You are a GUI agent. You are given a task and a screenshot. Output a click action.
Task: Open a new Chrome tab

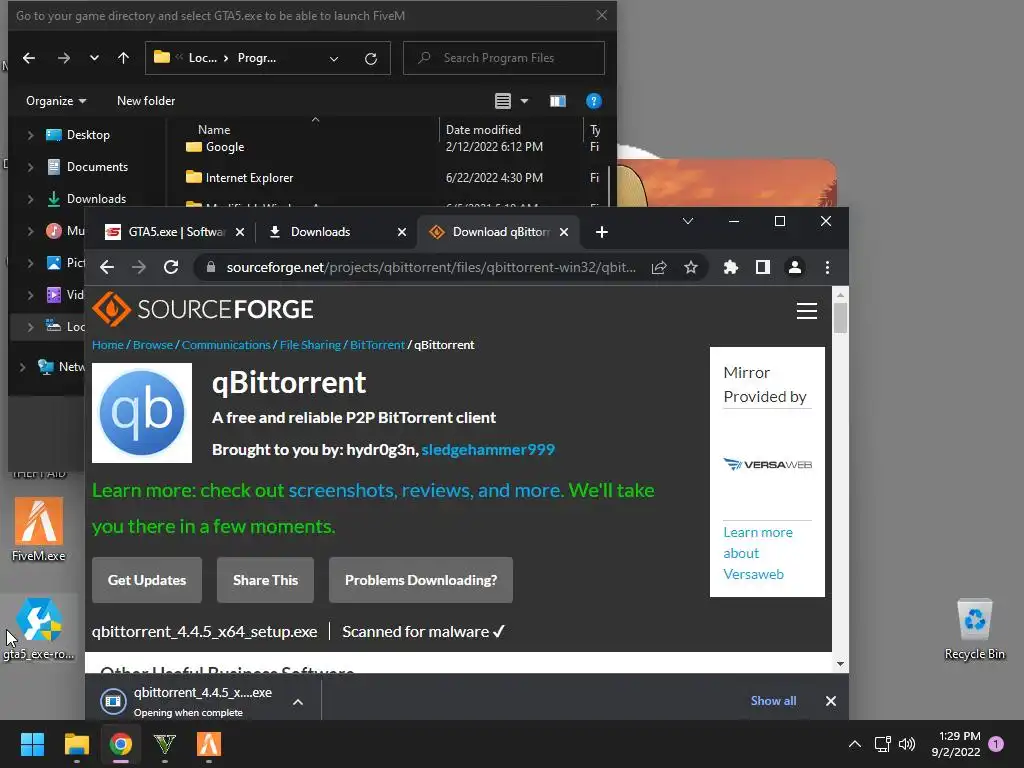point(601,232)
